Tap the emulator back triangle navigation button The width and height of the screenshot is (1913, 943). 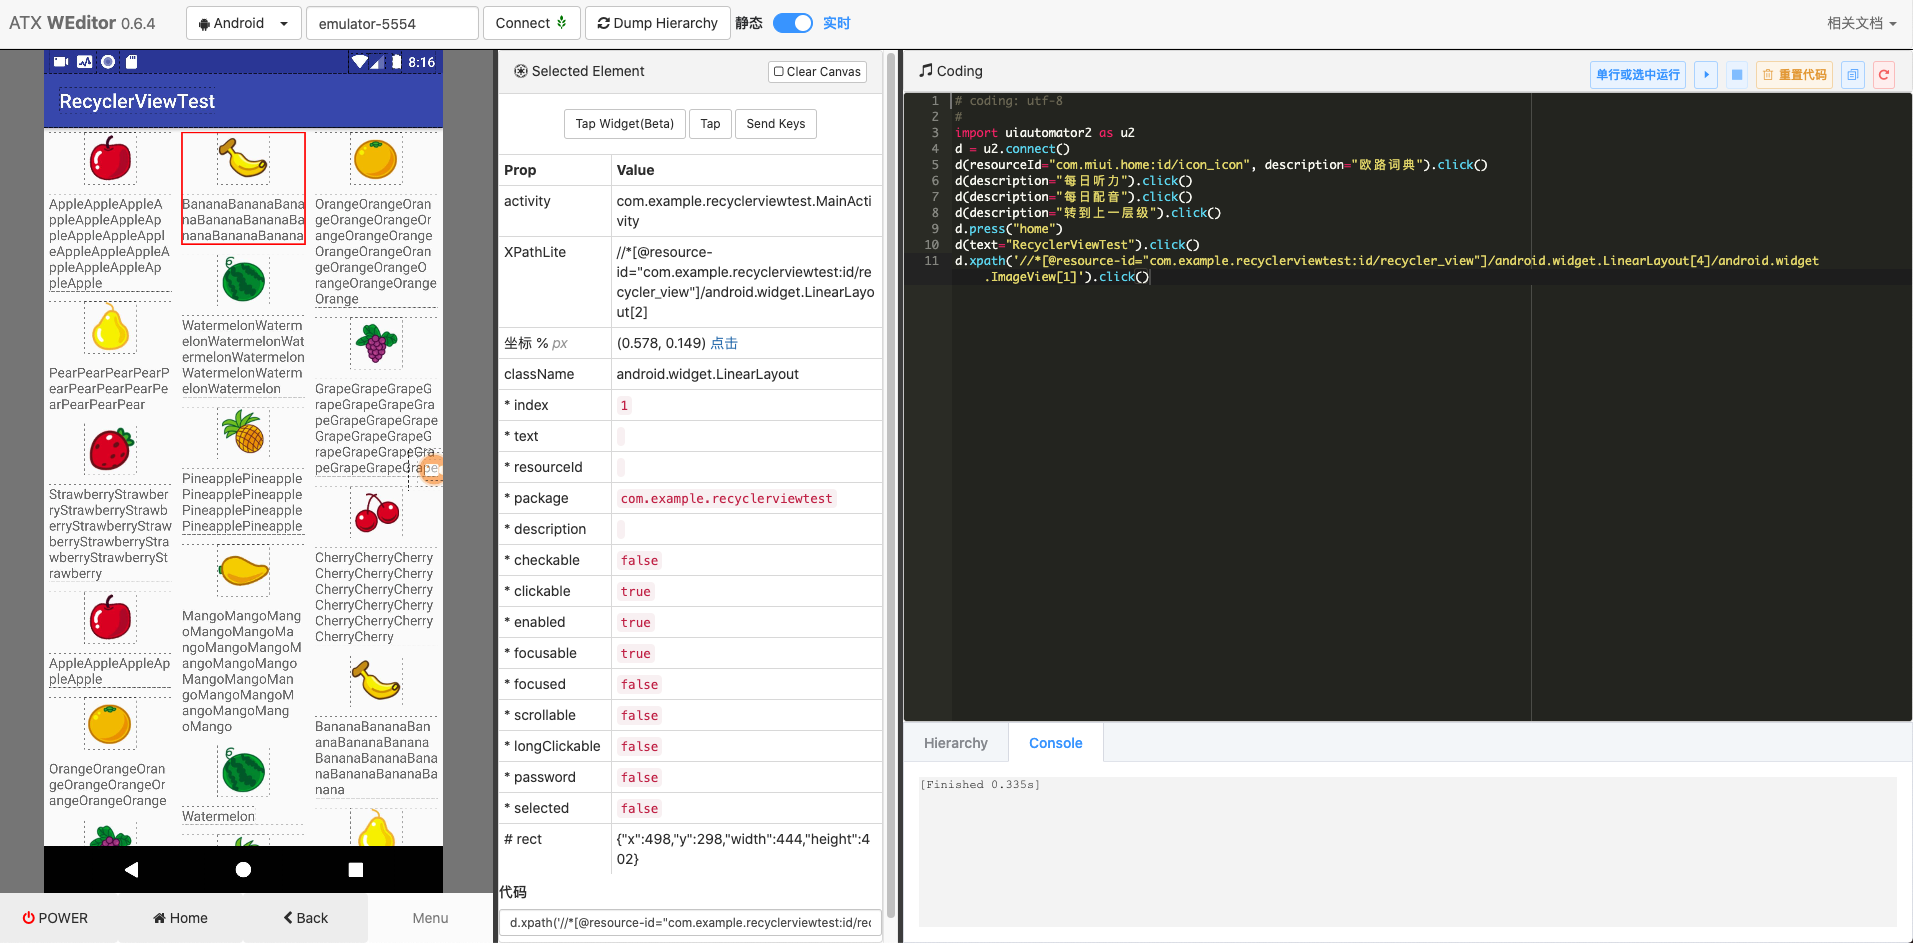pos(132,870)
